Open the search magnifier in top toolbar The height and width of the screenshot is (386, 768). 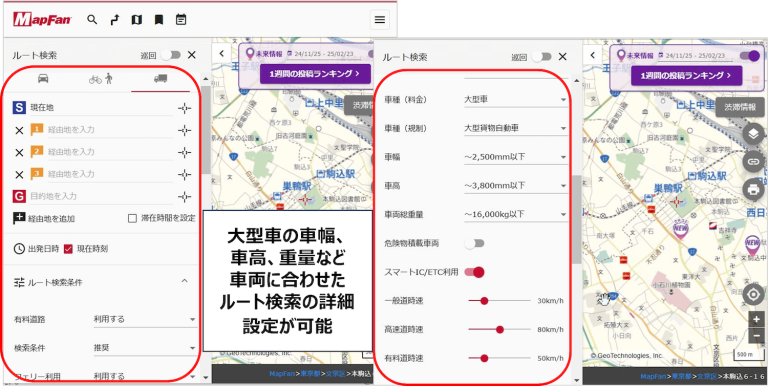click(92, 20)
